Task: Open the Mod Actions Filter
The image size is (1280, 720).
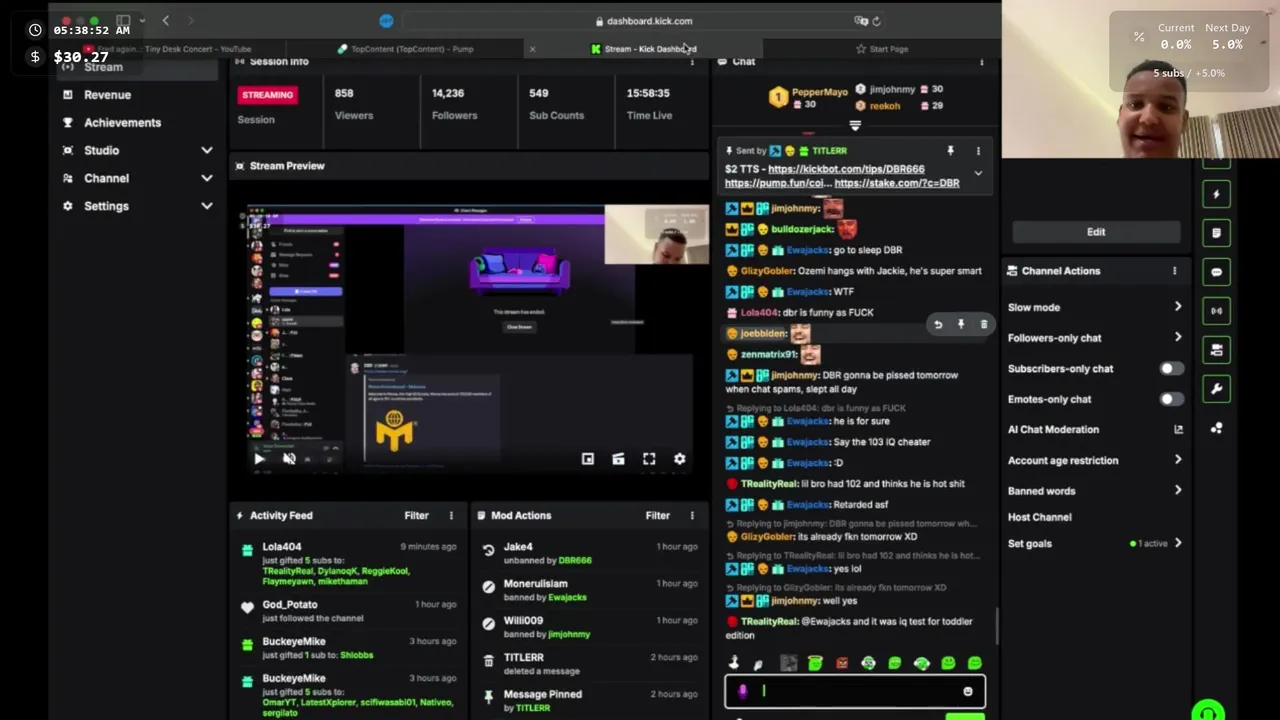Action: (x=657, y=516)
